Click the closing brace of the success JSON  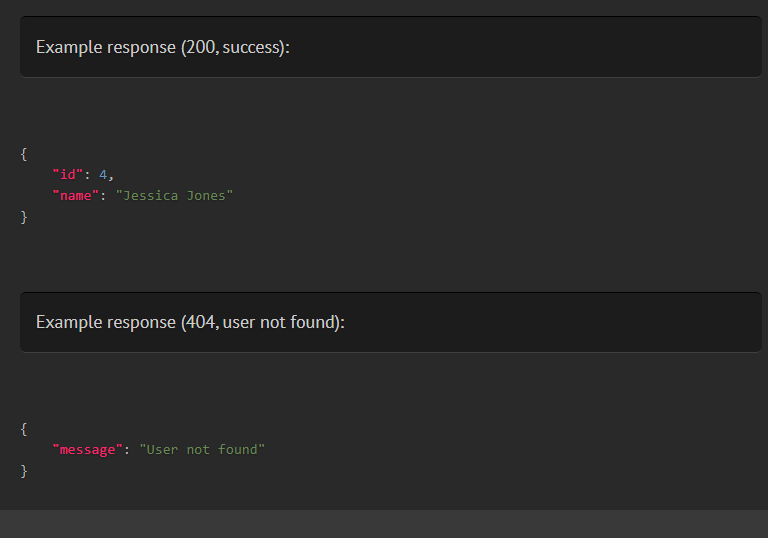pyautogui.click(x=24, y=217)
